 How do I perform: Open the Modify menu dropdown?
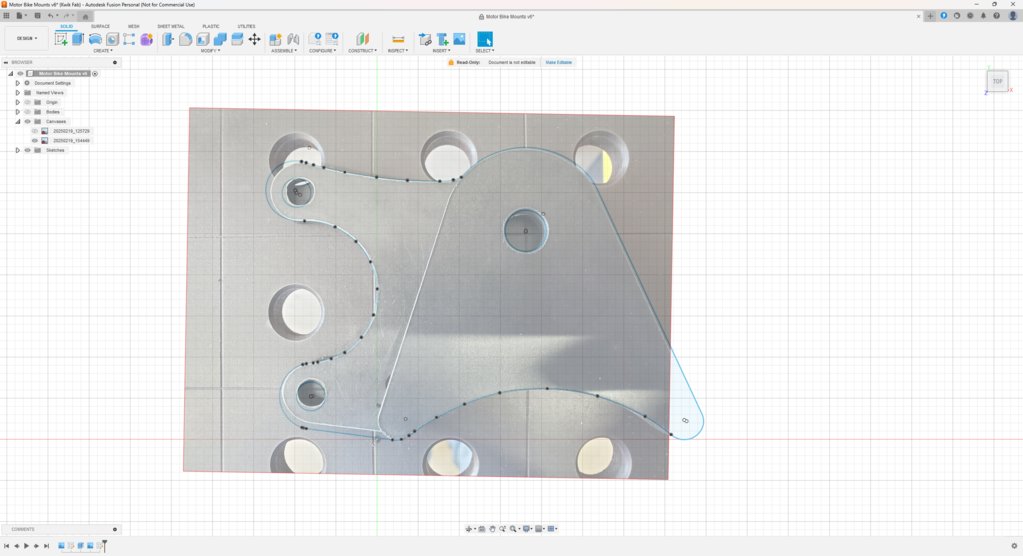point(210,51)
